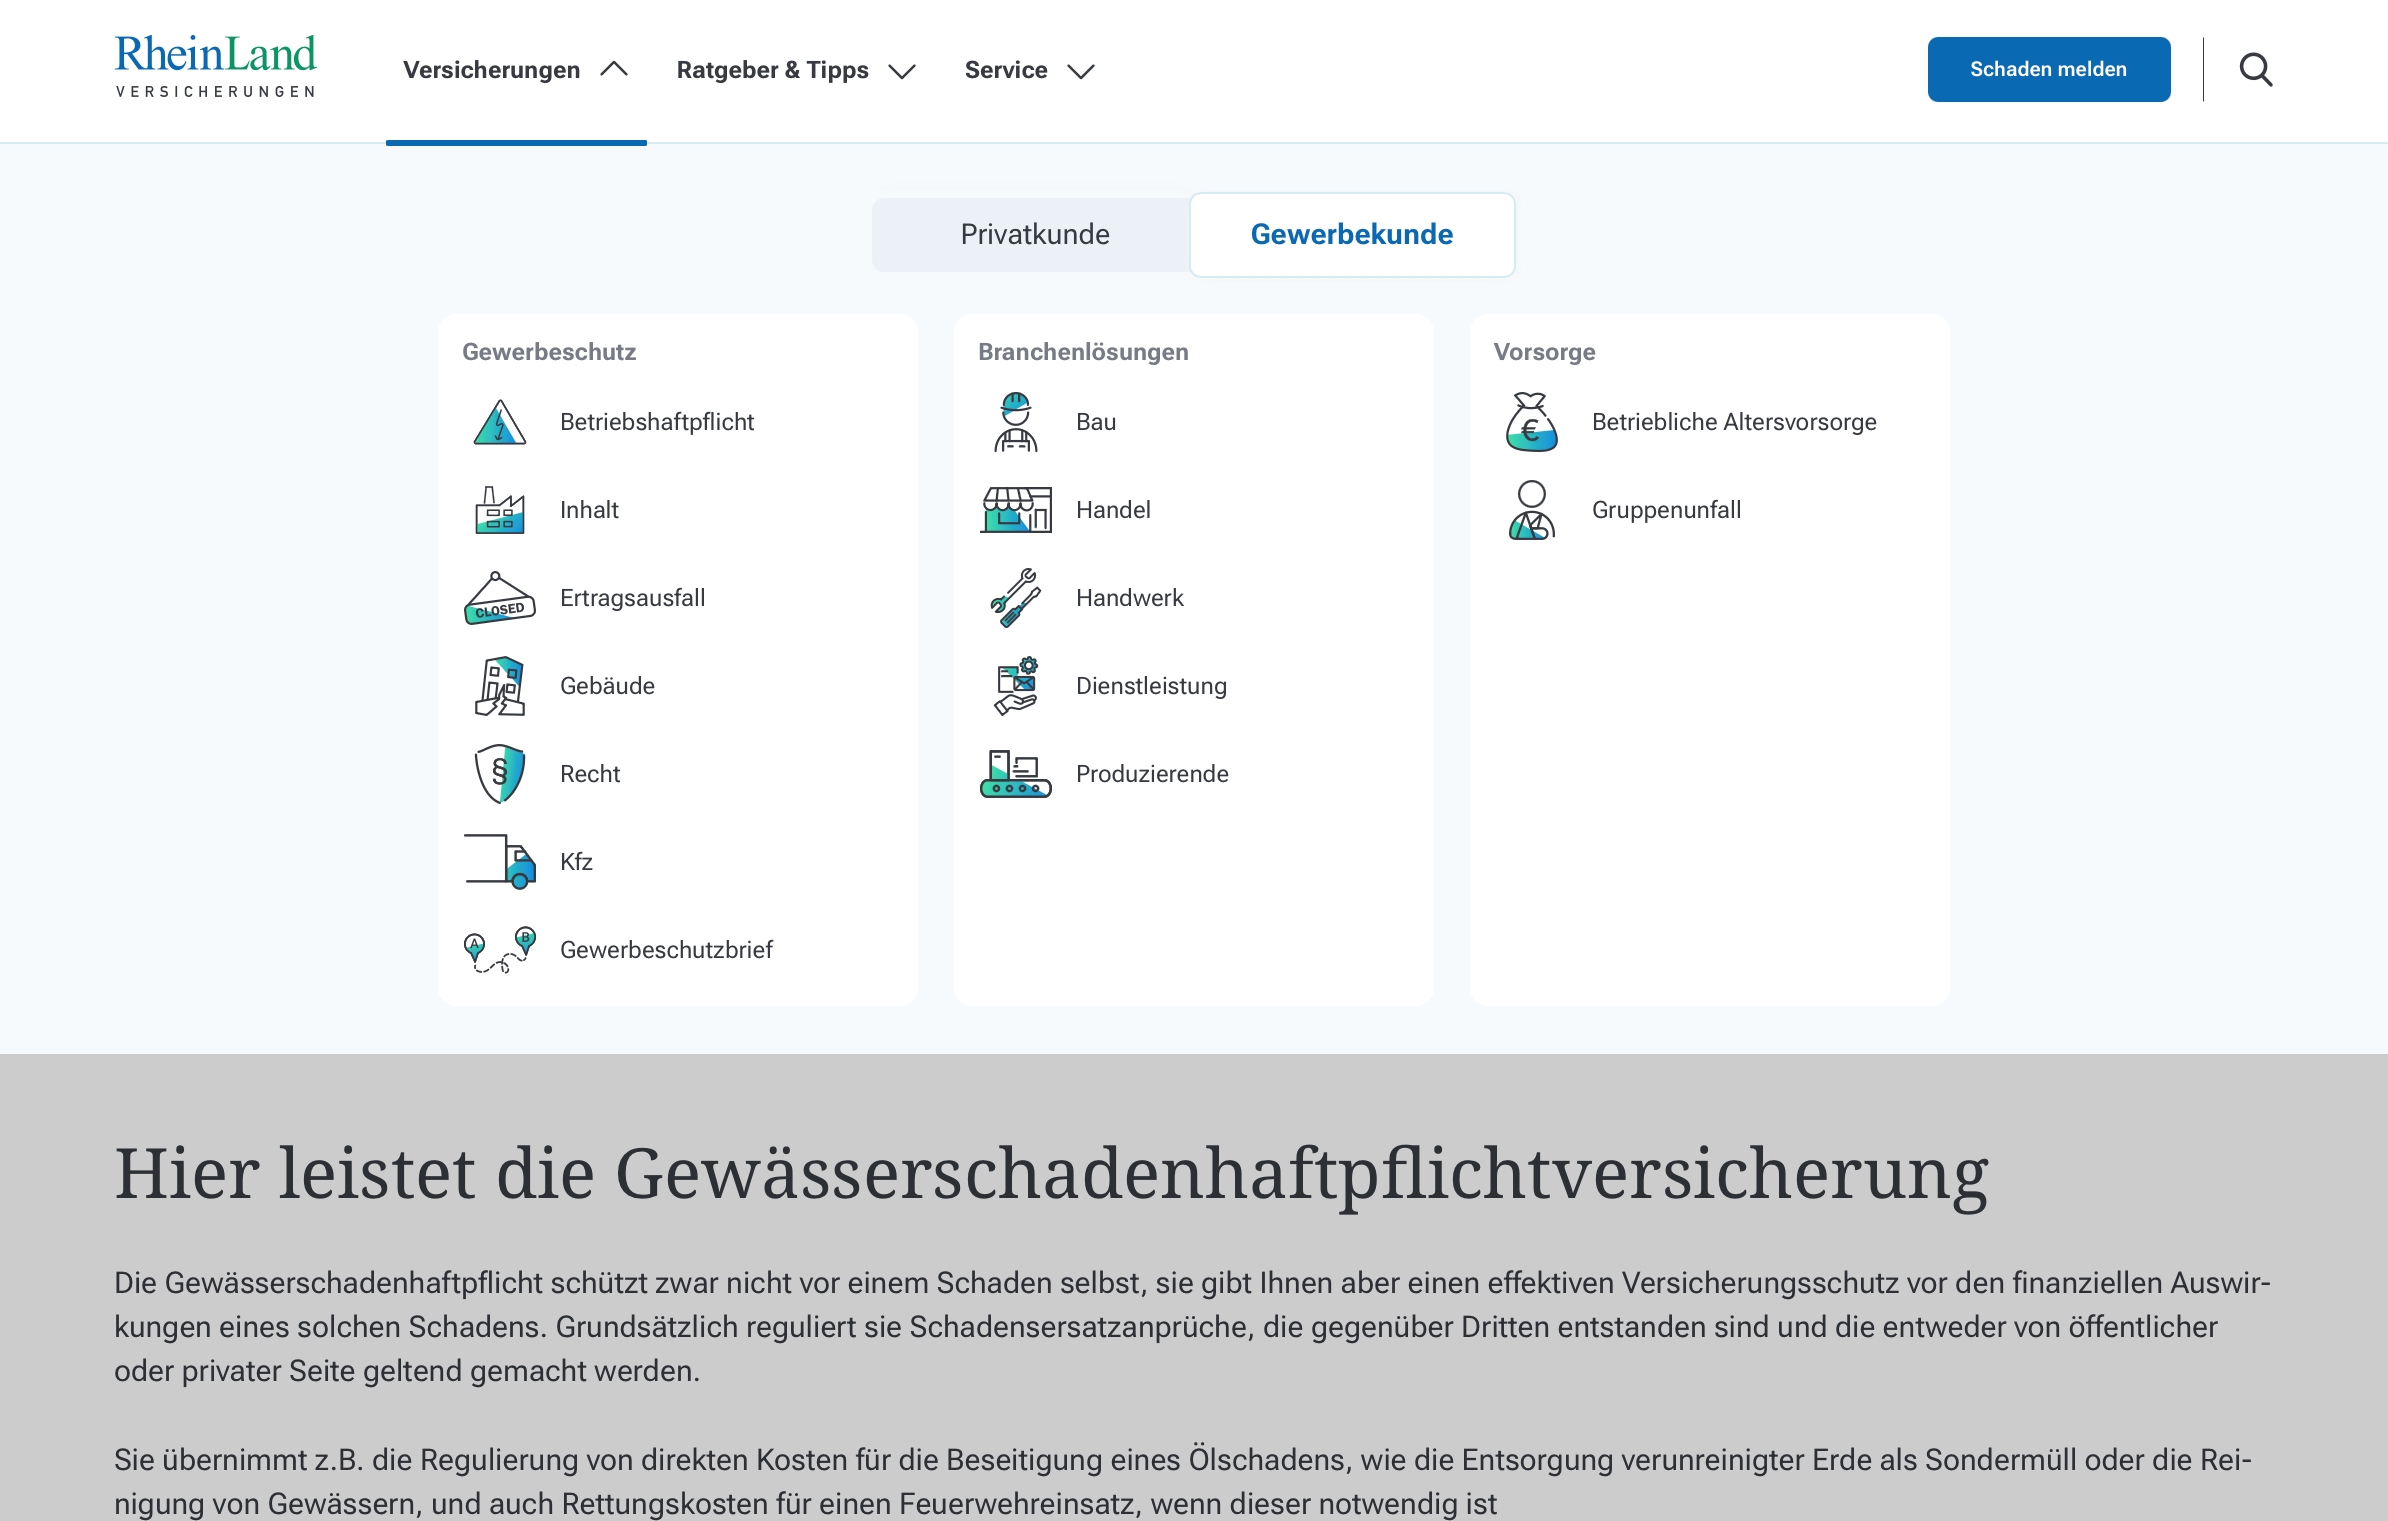
Task: Expand the Ratgeber & Tipps dropdown
Action: 795,70
